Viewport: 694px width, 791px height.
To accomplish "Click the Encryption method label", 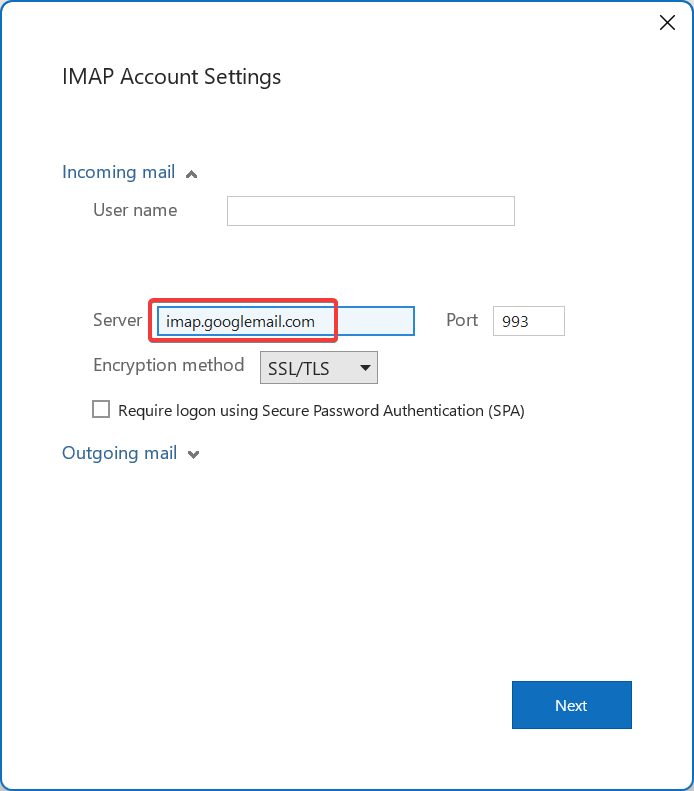I will coord(168,365).
